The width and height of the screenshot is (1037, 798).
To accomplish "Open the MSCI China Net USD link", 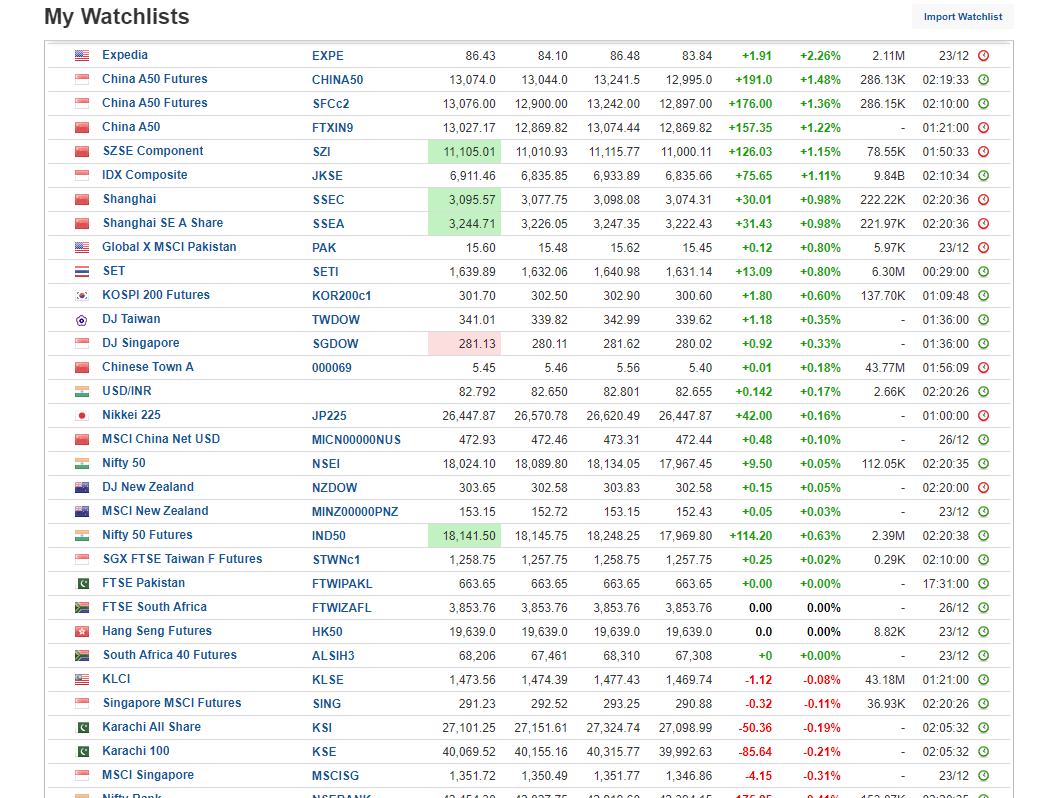I will click(x=161, y=439).
